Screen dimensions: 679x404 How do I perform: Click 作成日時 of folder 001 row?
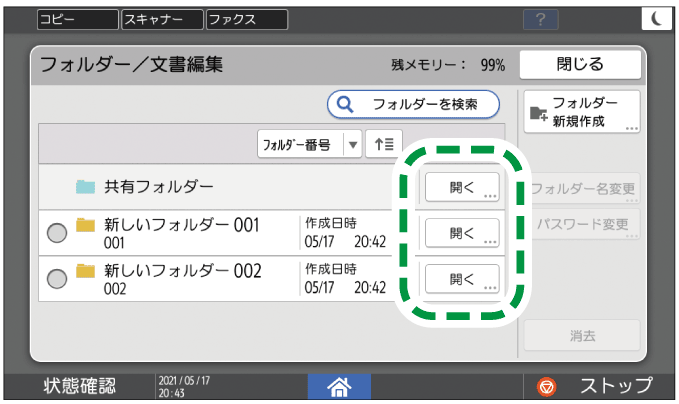pos(345,233)
